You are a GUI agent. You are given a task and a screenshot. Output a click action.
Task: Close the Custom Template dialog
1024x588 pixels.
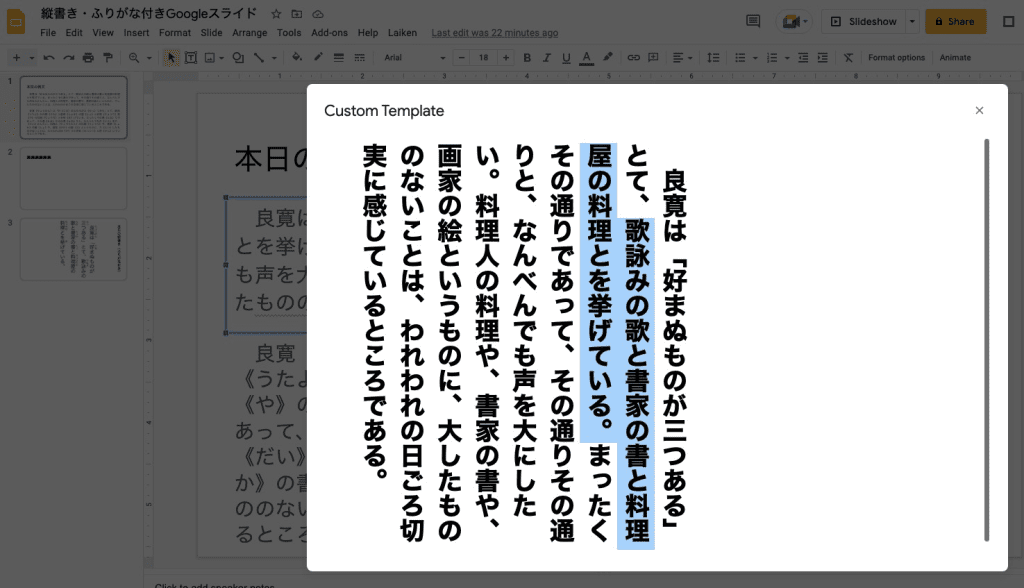(979, 111)
